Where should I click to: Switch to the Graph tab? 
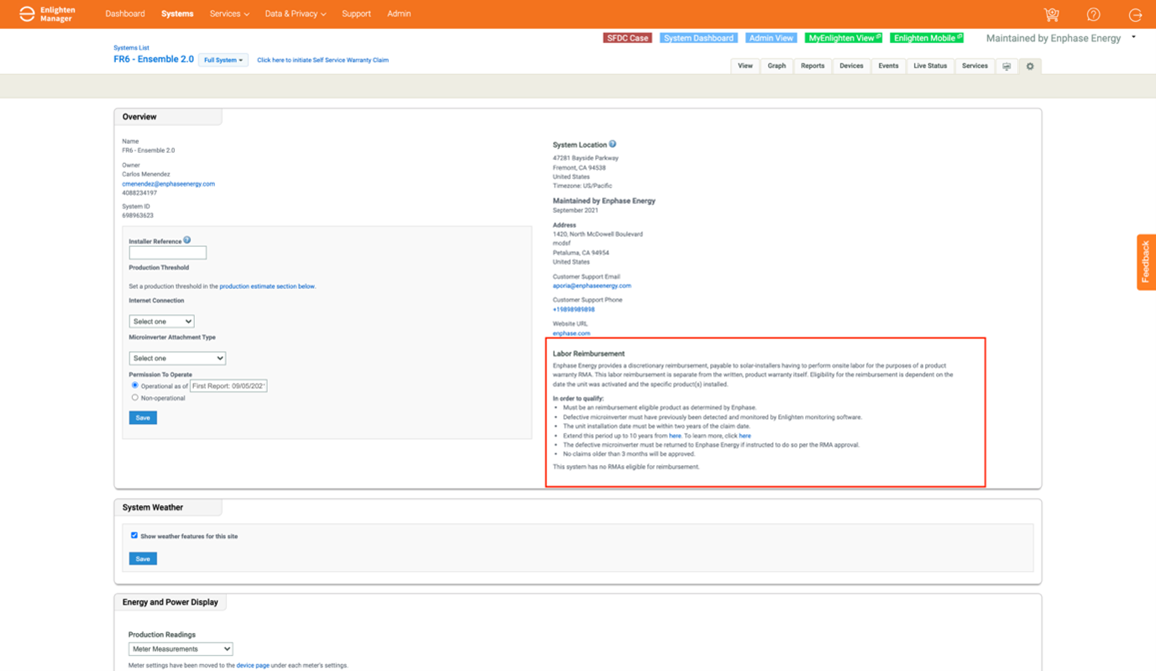pos(776,66)
